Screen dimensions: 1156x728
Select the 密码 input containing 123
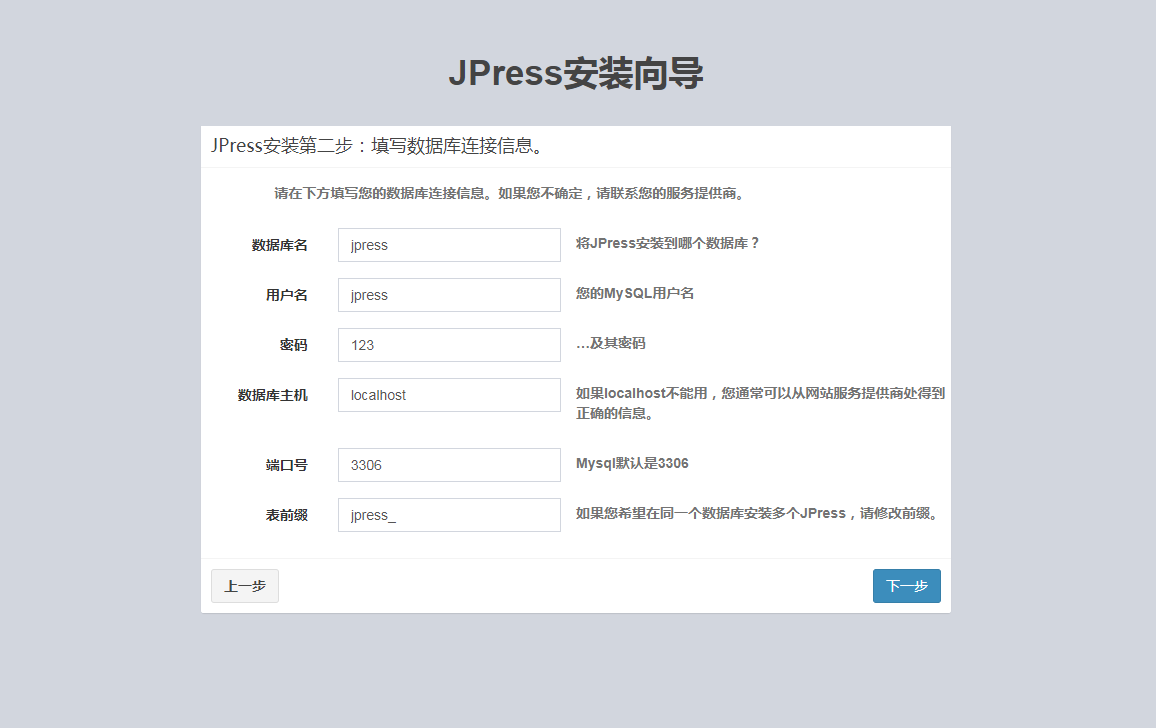pos(449,345)
